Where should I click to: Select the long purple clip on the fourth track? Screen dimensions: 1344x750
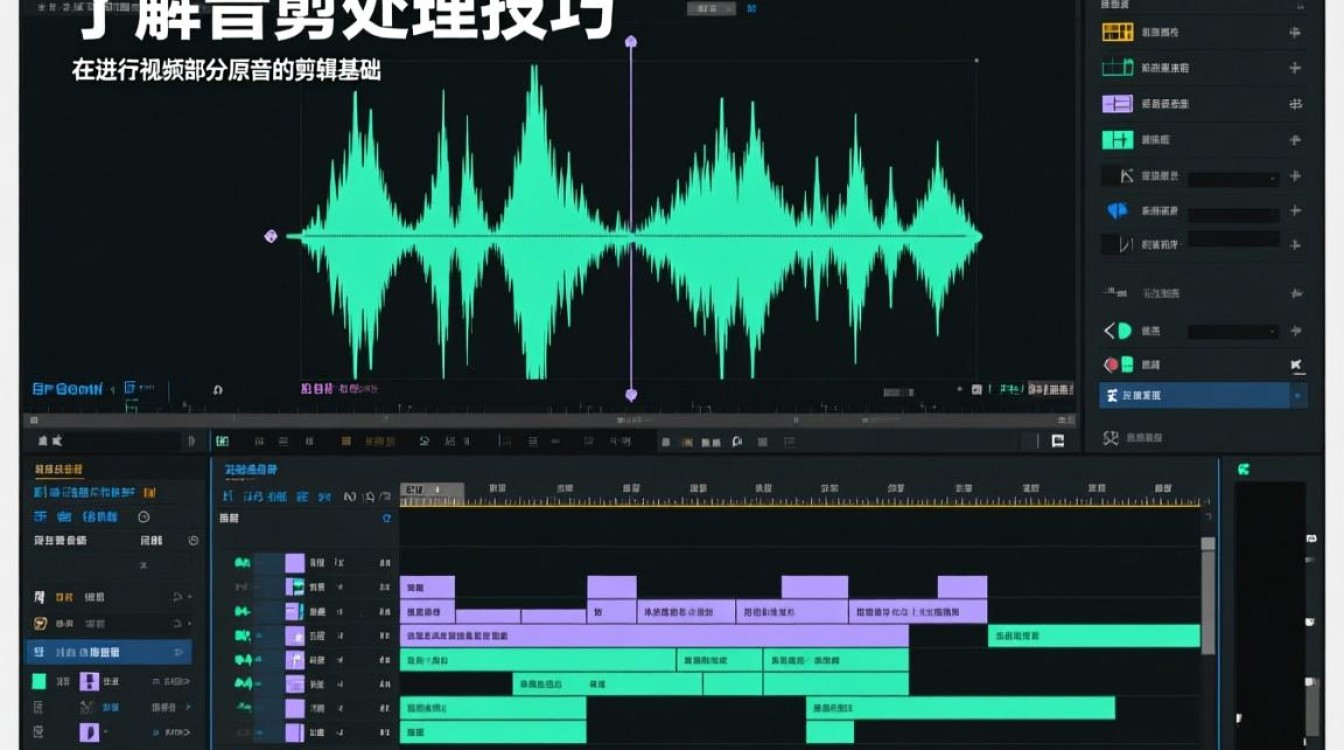[x=654, y=636]
